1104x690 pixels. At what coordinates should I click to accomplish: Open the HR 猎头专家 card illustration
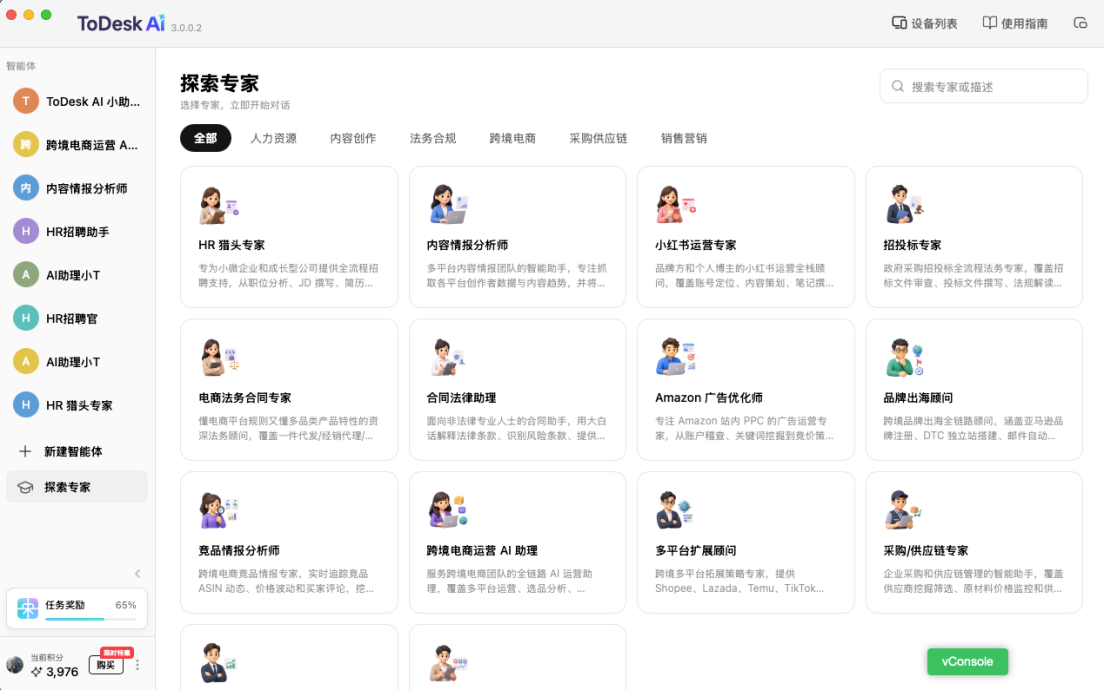(x=219, y=205)
